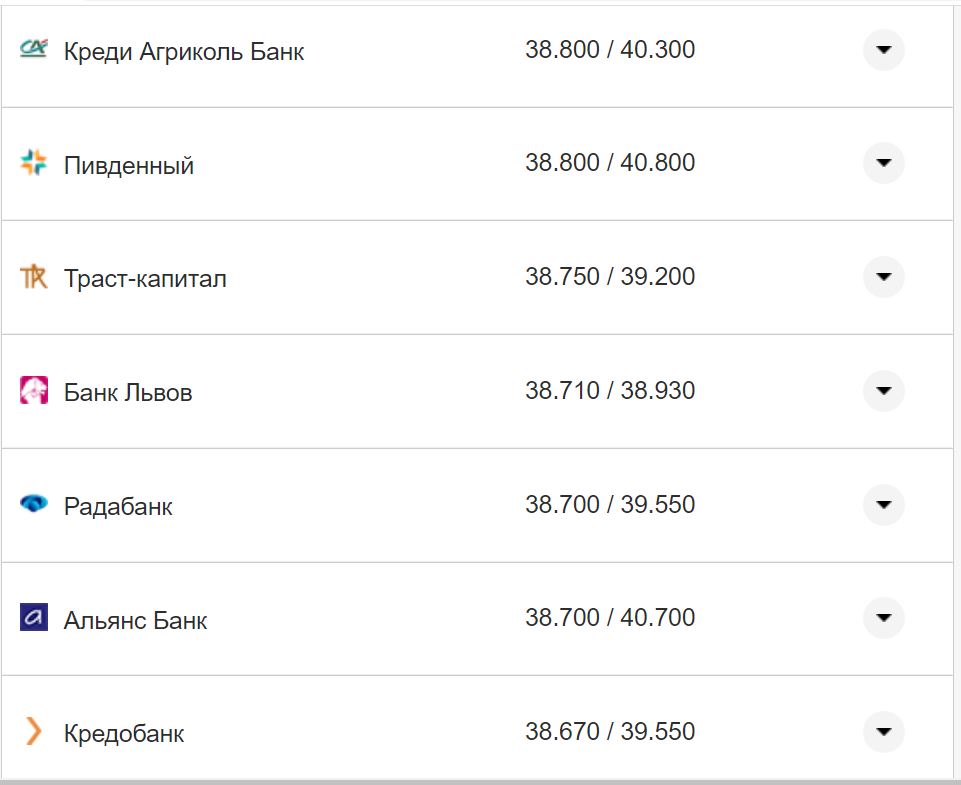Select the Кредобанк name link

coord(122,731)
